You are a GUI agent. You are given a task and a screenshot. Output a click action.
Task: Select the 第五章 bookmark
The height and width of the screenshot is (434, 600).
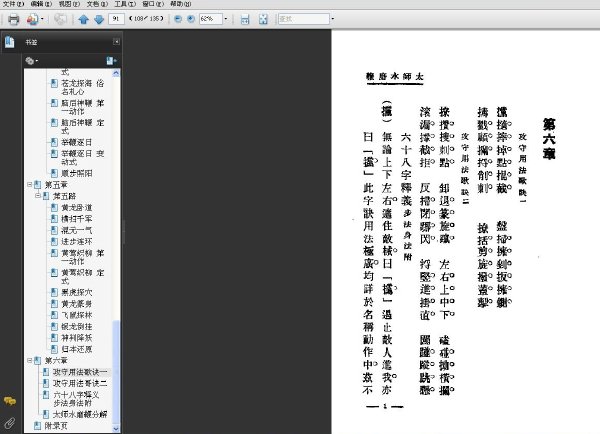pyautogui.click(x=56, y=185)
